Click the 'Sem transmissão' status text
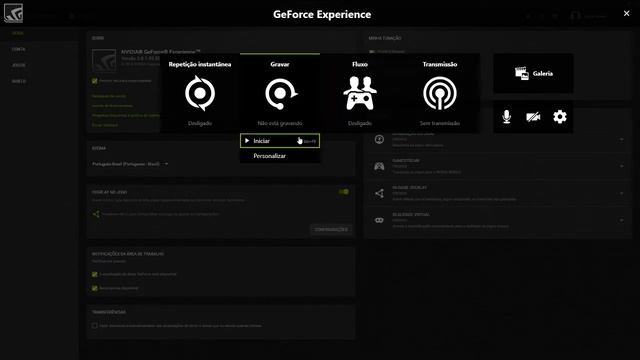640x360 pixels. pos(440,123)
